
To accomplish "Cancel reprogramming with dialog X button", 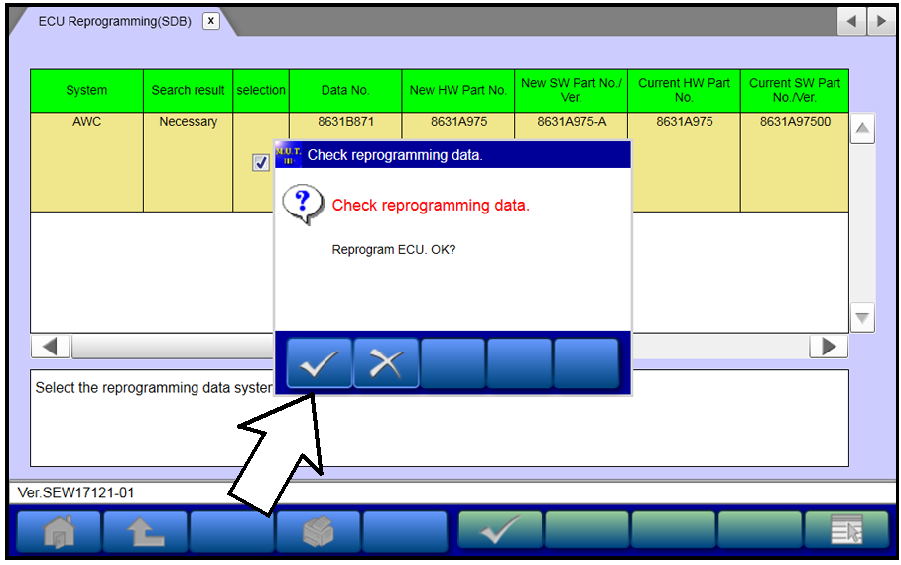I will 385,364.
